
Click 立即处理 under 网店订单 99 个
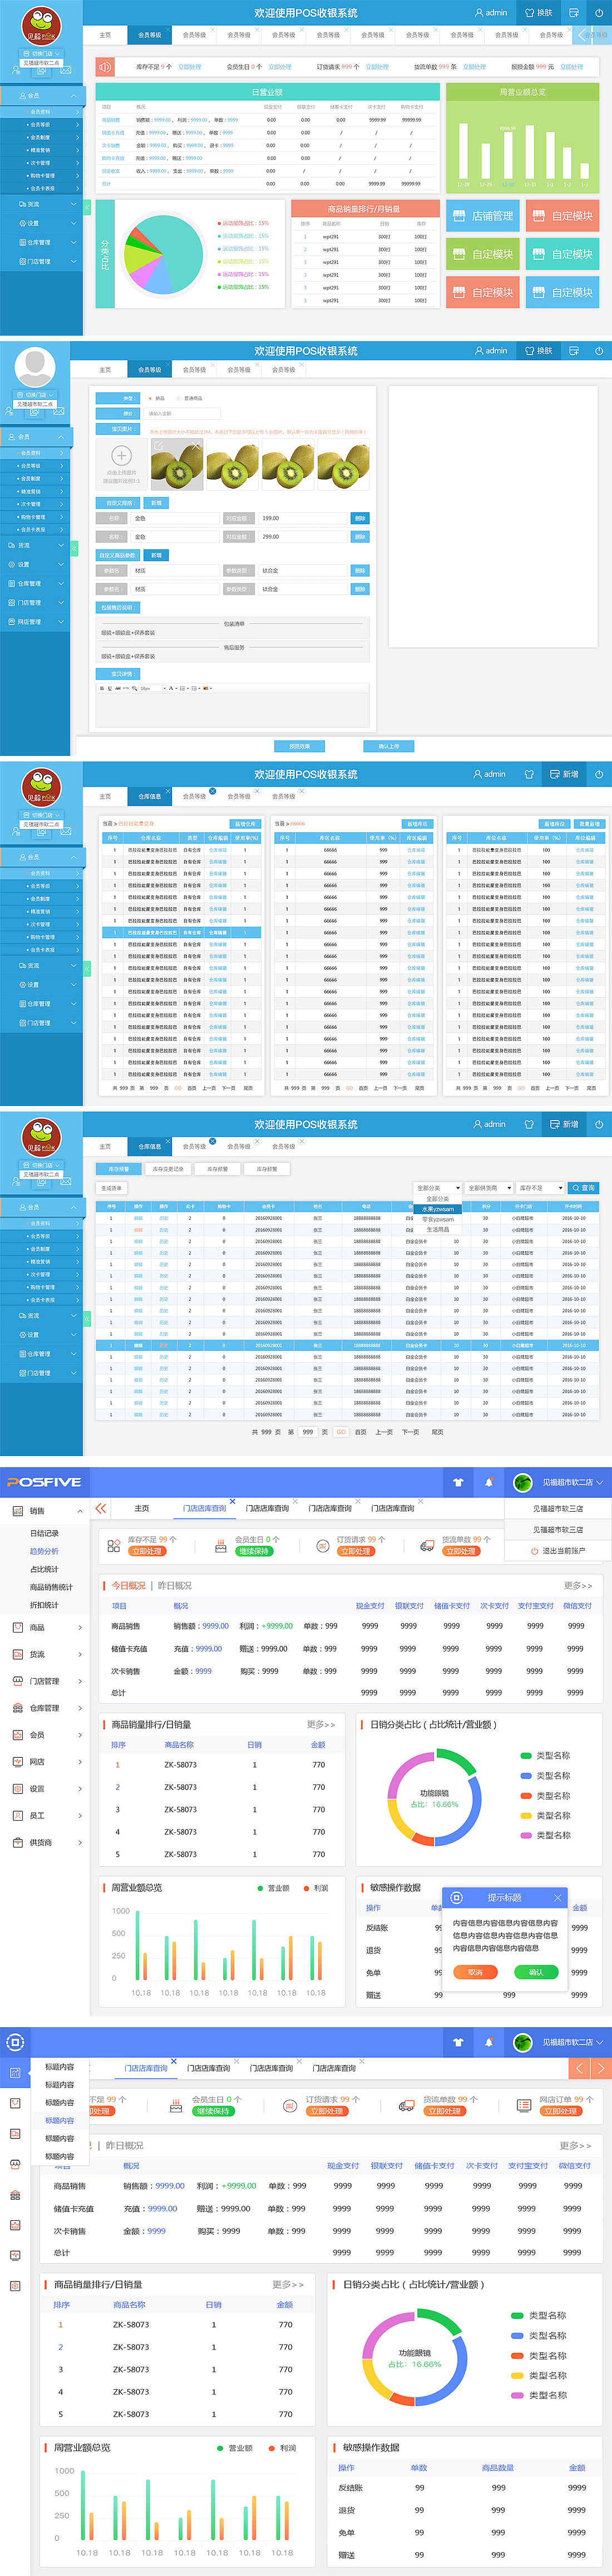(x=560, y=2111)
